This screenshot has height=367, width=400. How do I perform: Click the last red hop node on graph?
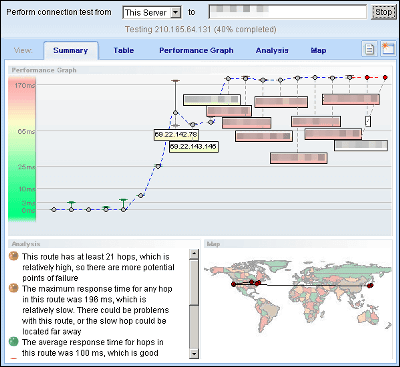coord(385,77)
